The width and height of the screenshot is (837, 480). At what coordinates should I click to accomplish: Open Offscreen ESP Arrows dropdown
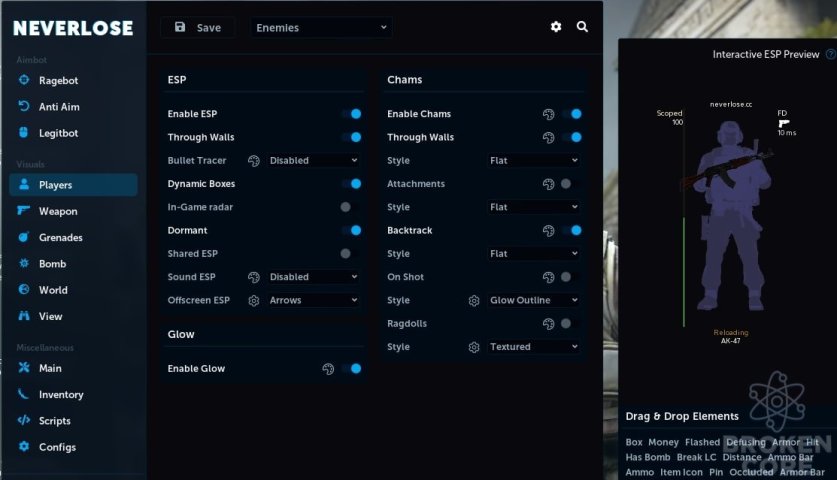(x=313, y=300)
